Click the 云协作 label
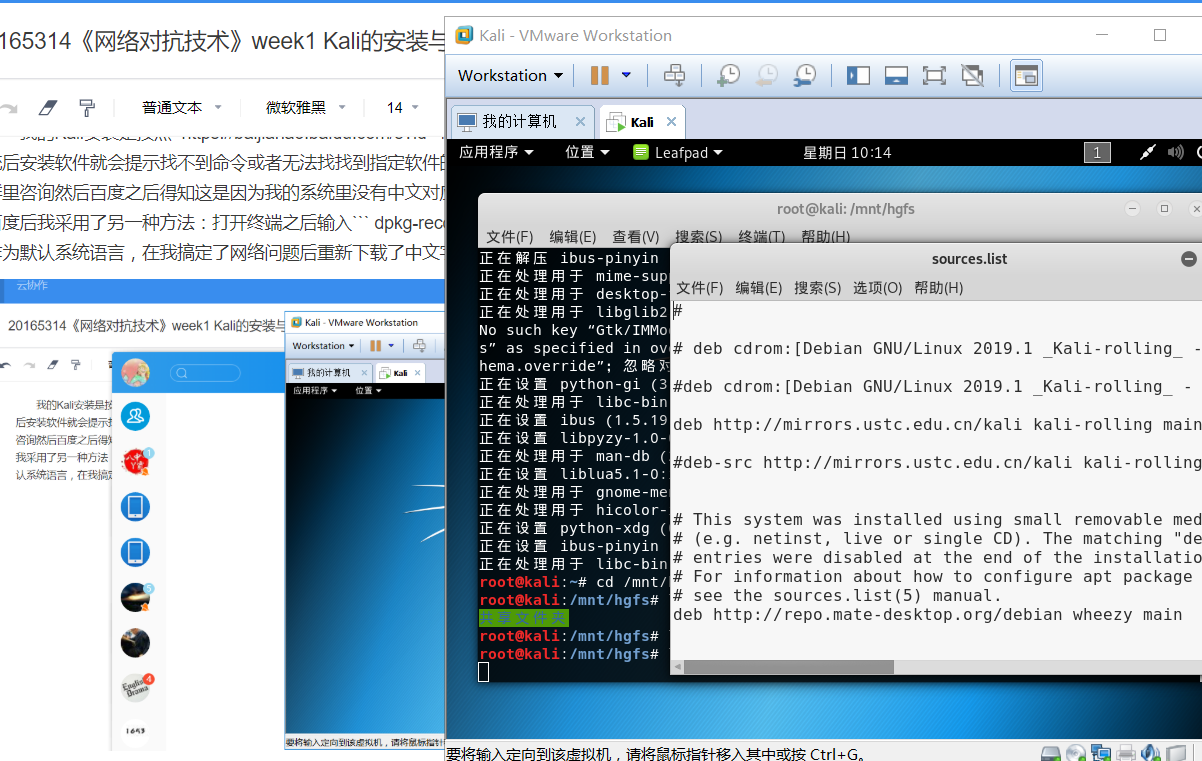This screenshot has width=1202, height=761. [x=32, y=285]
